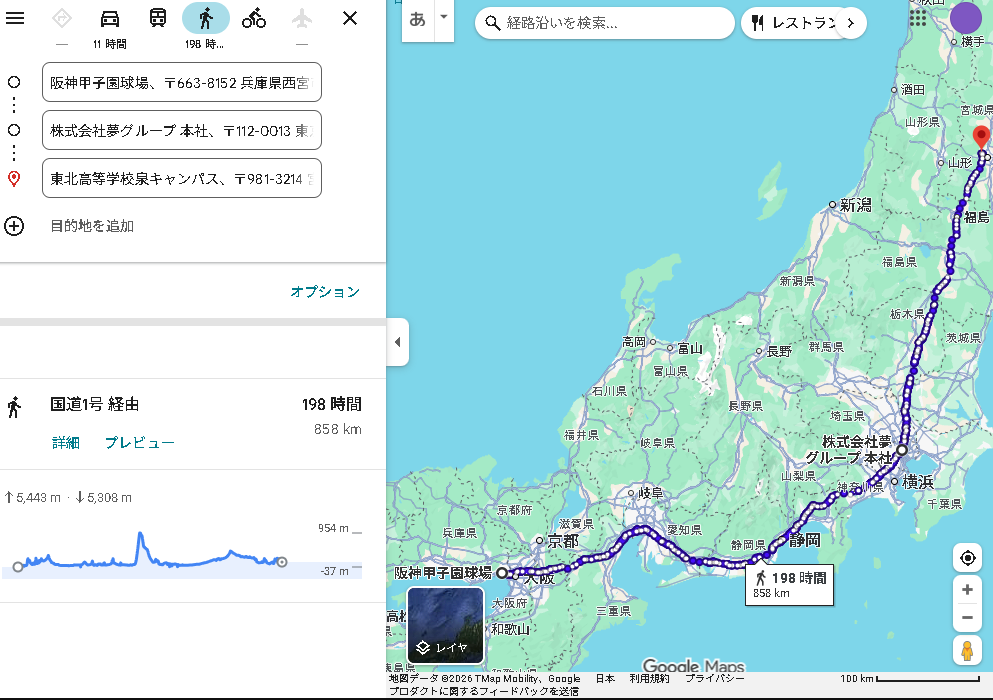
Task: Collapse the side panel with the arrow
Action: (x=397, y=342)
